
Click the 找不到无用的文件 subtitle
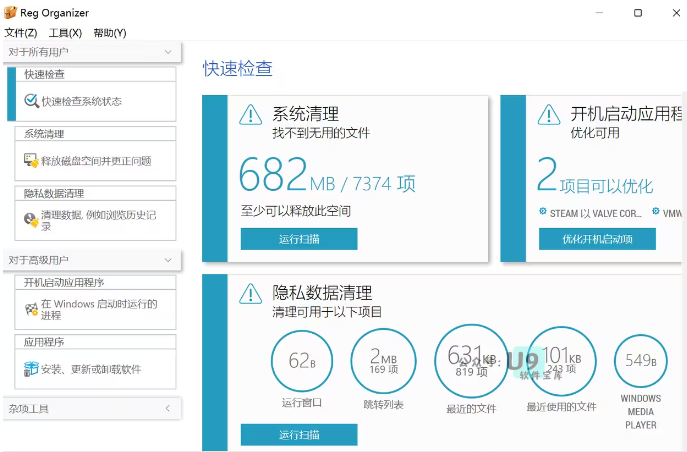(x=321, y=133)
